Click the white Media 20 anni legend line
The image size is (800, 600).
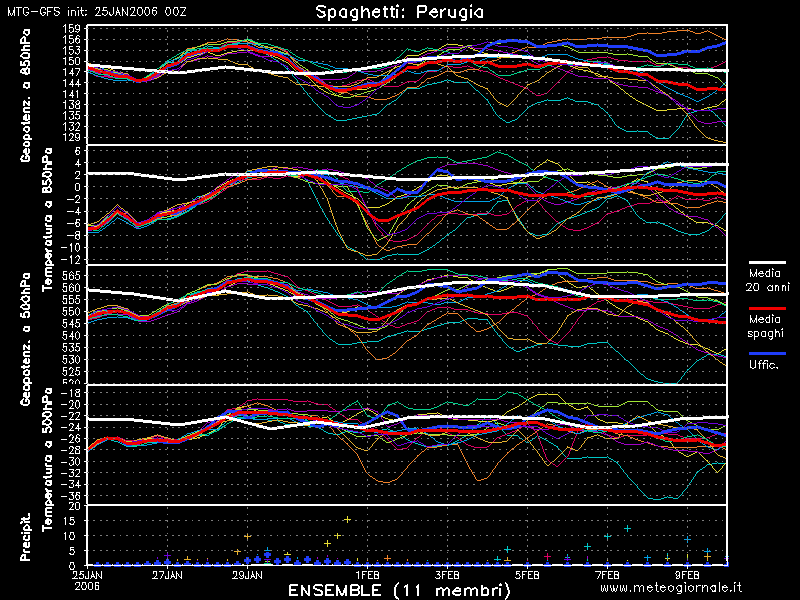(766, 258)
